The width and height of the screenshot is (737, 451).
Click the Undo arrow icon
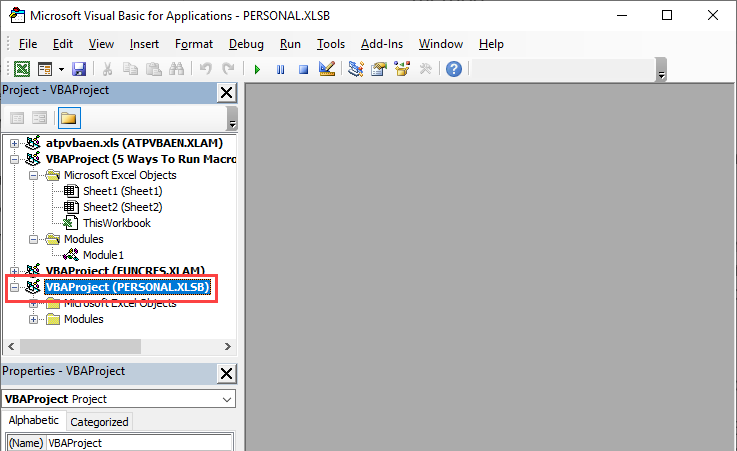point(205,69)
